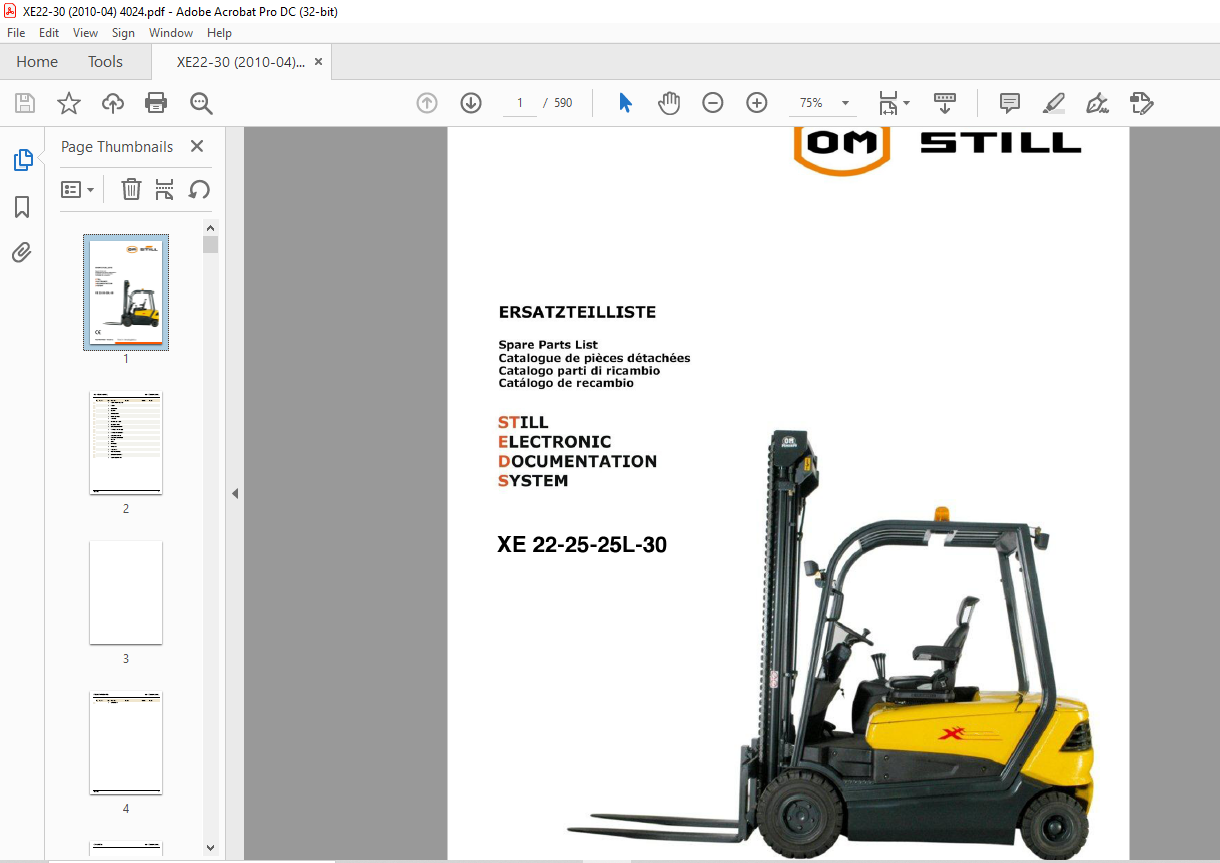Delete the selected page thumbnail trash icon

pos(131,189)
